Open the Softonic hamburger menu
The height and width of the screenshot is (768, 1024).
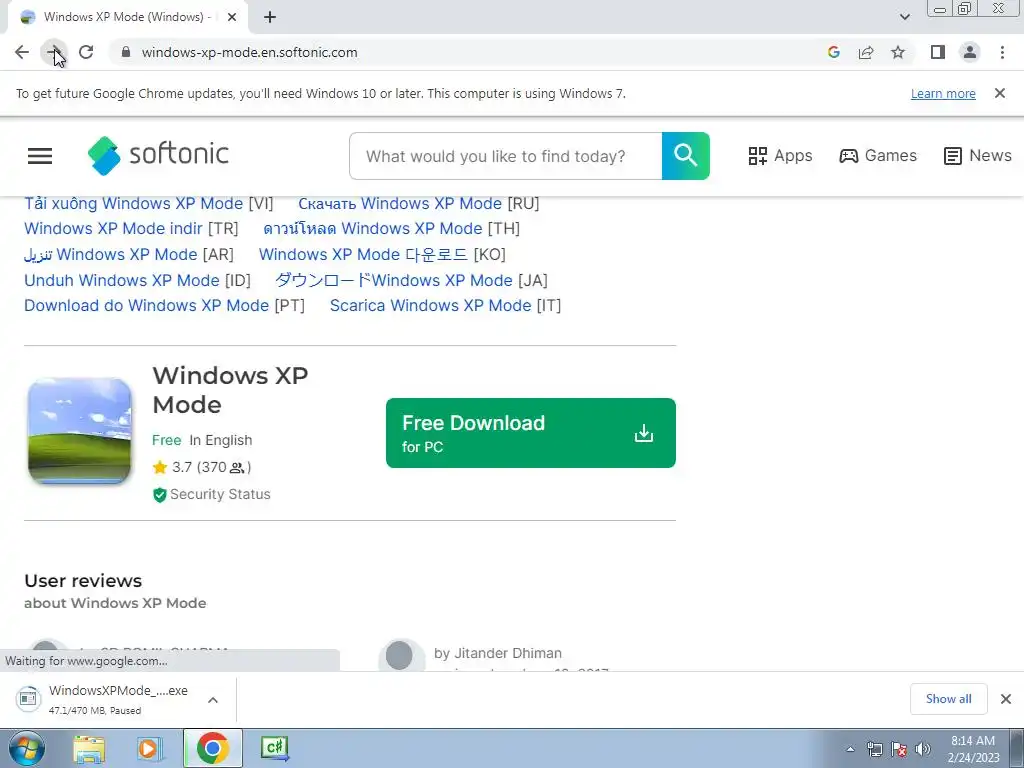(x=40, y=155)
